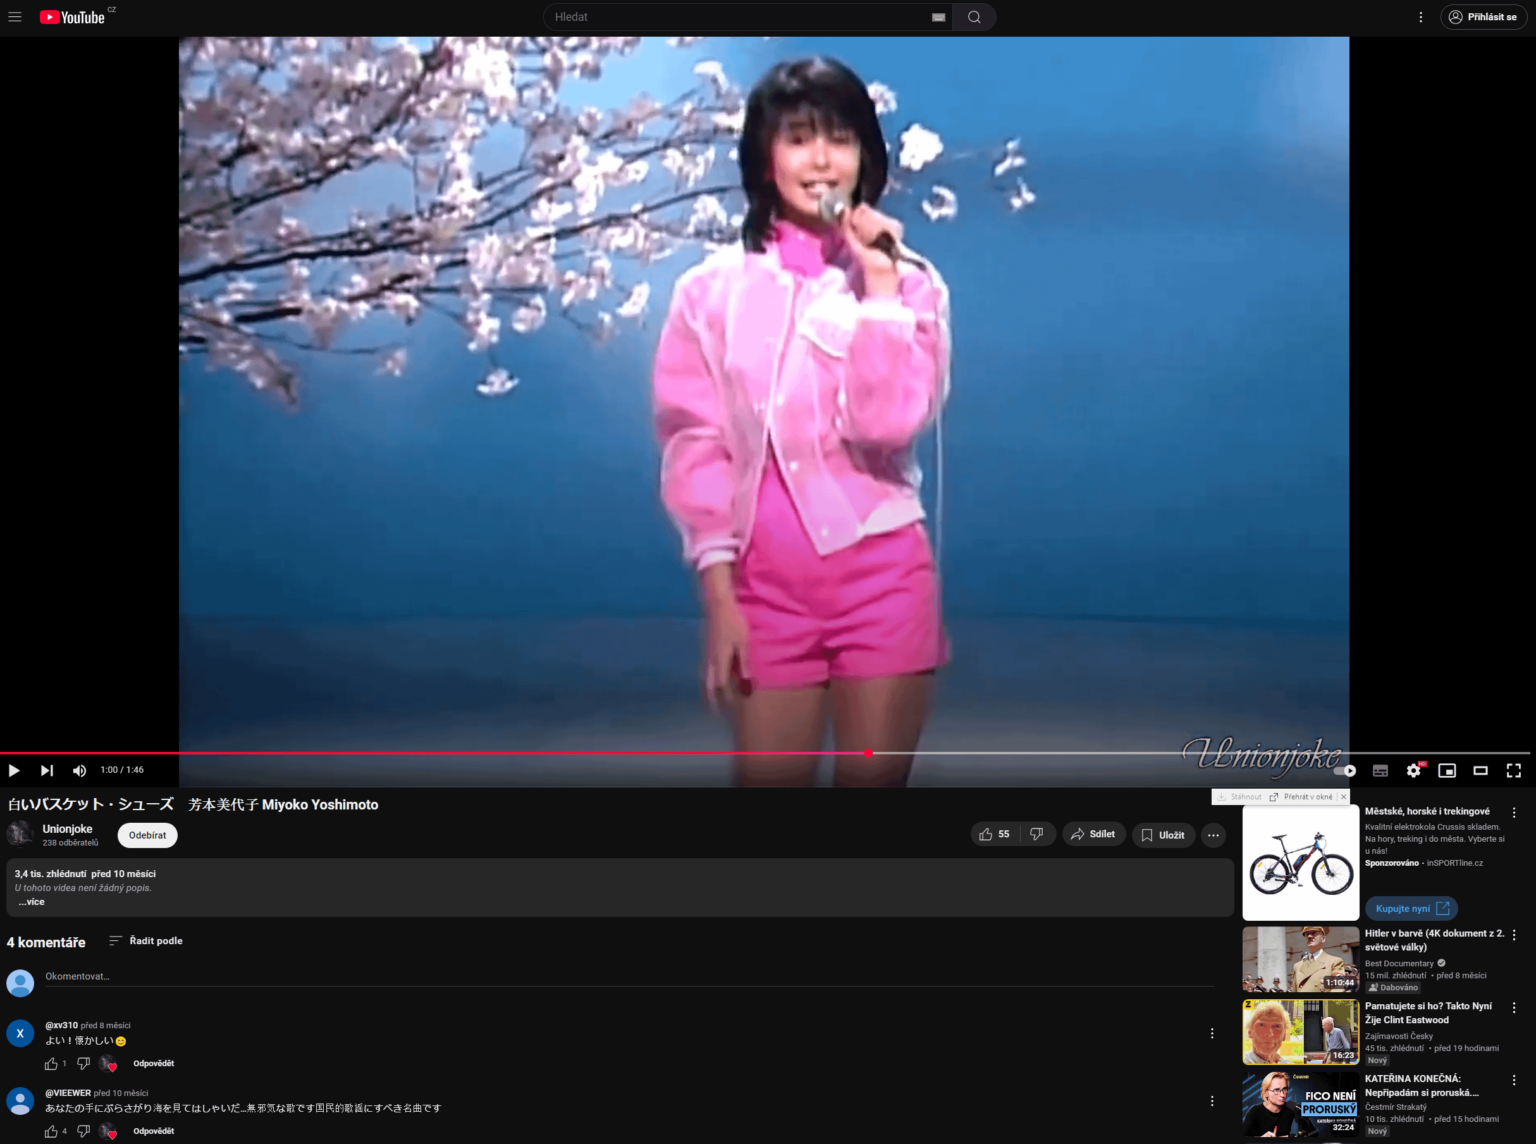This screenshot has width=1536, height=1144.
Task: Open options for Clint Eastwood video
Action: click(x=1514, y=1008)
